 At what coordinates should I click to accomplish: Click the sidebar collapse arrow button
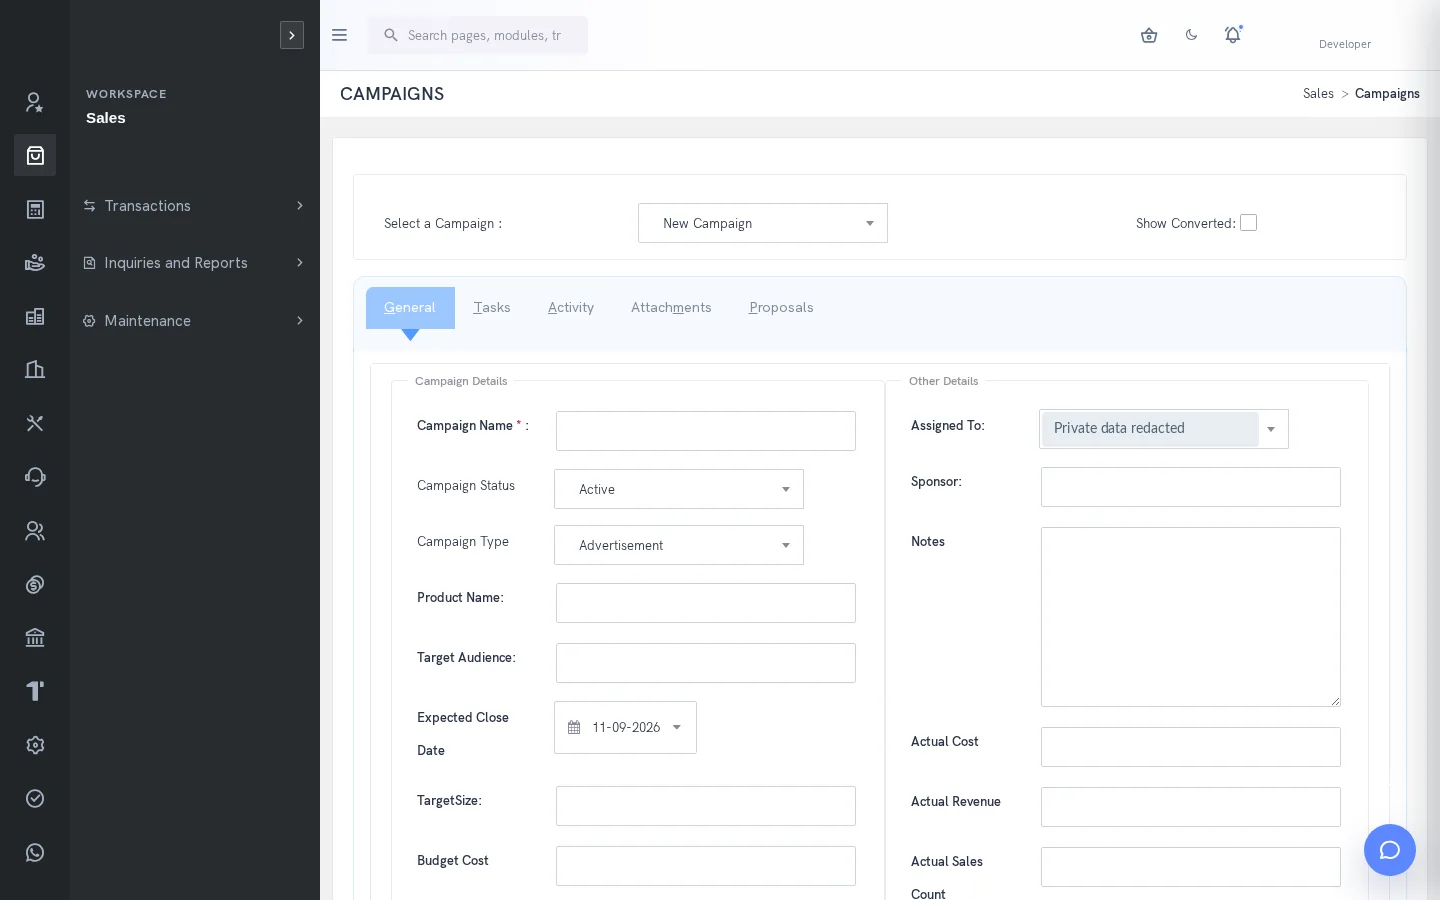point(292,35)
